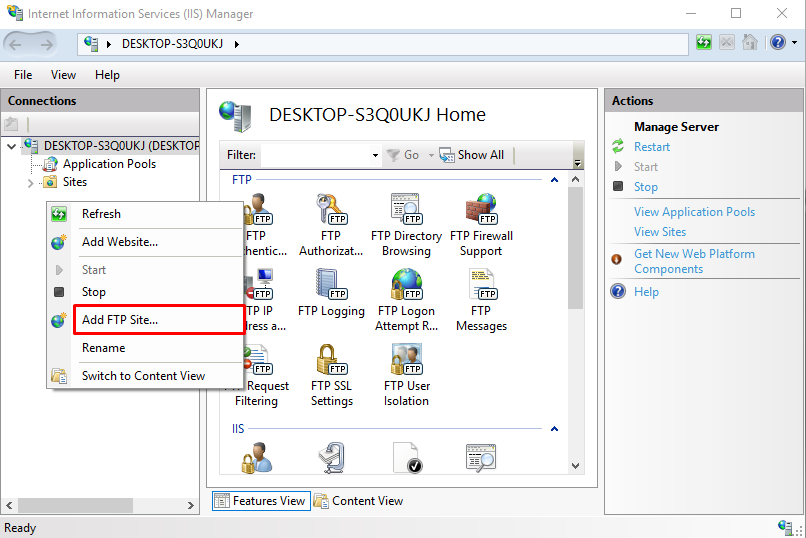Open FTP Logon Attempt Restrictions icon

406,284
